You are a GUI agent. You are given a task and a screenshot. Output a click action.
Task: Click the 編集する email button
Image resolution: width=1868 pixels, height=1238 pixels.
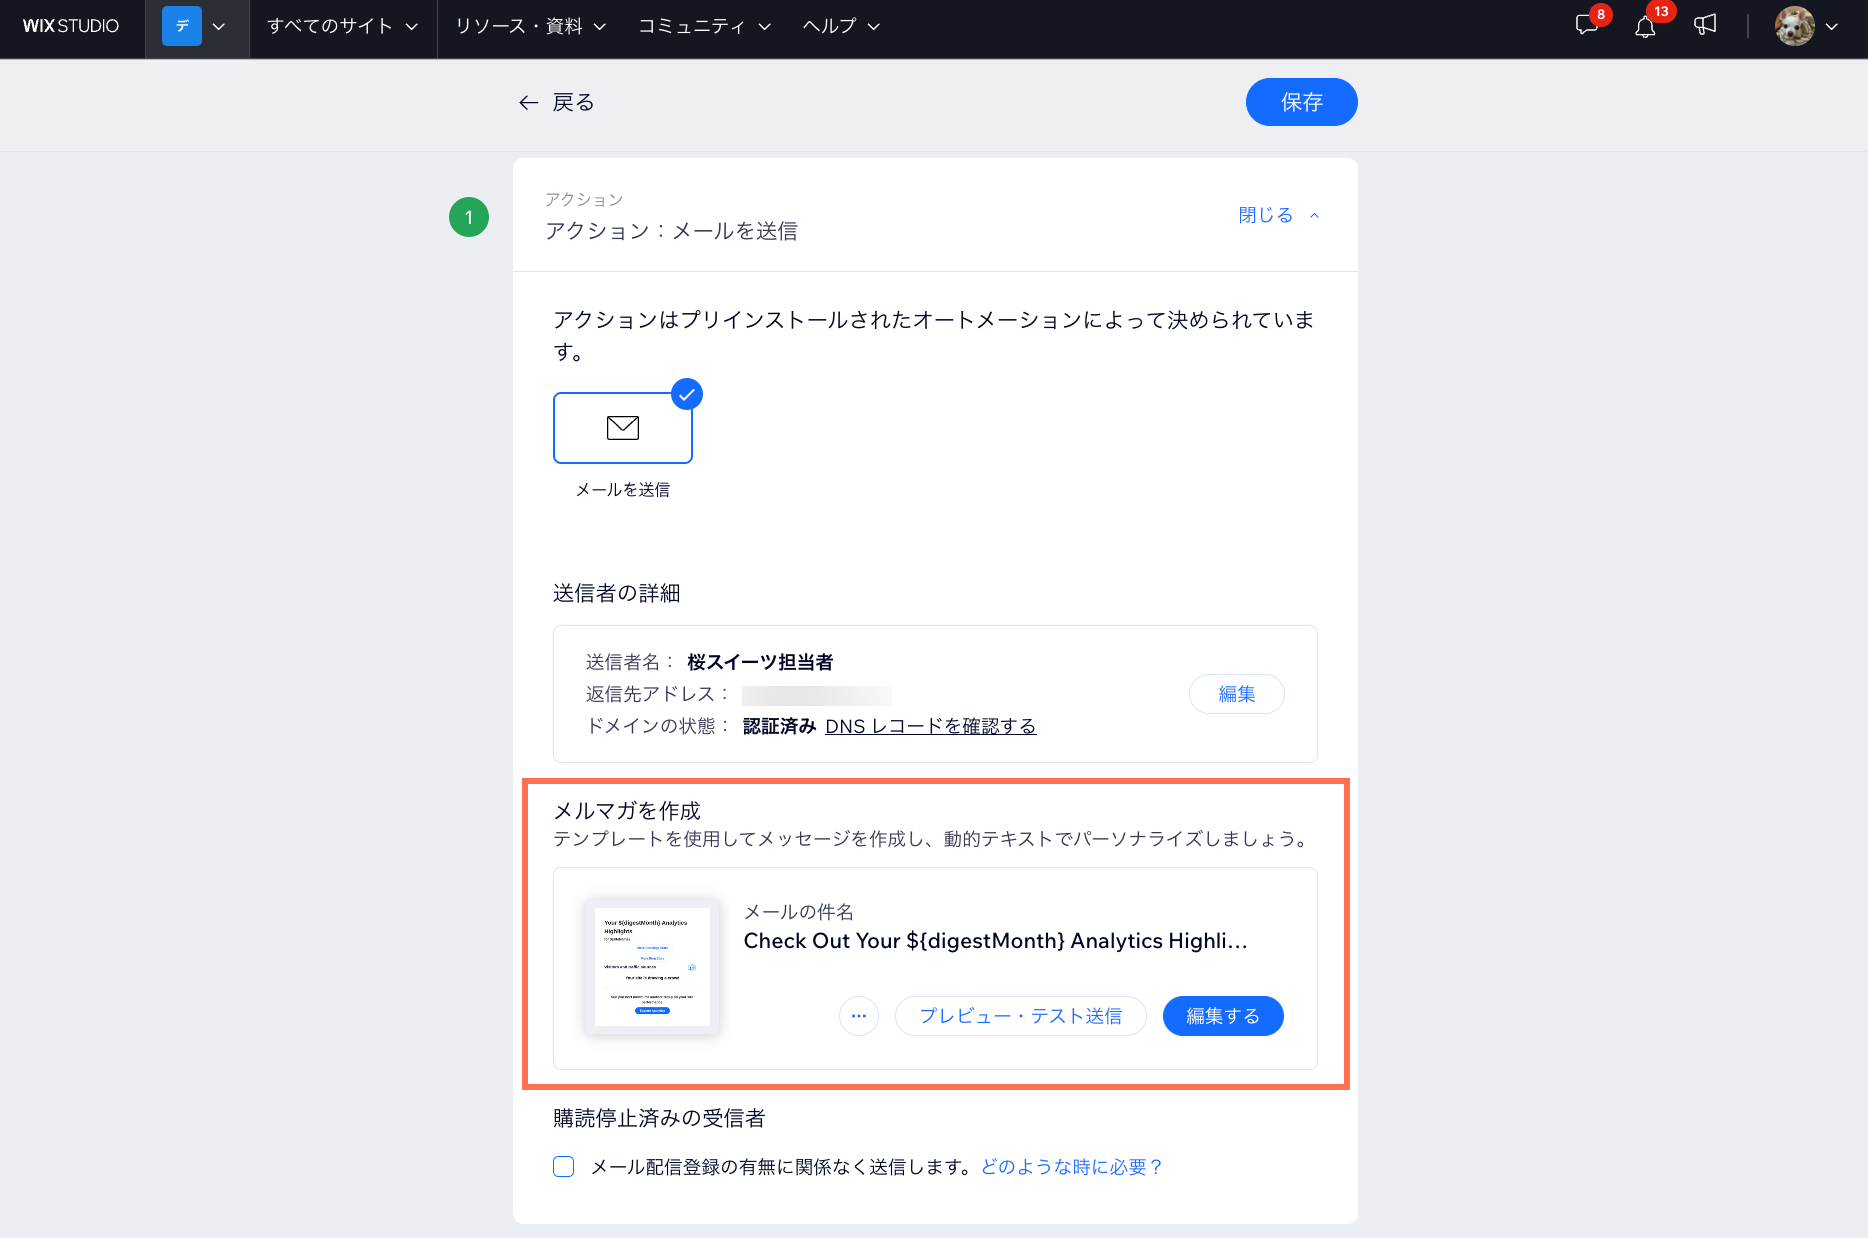tap(1223, 1016)
